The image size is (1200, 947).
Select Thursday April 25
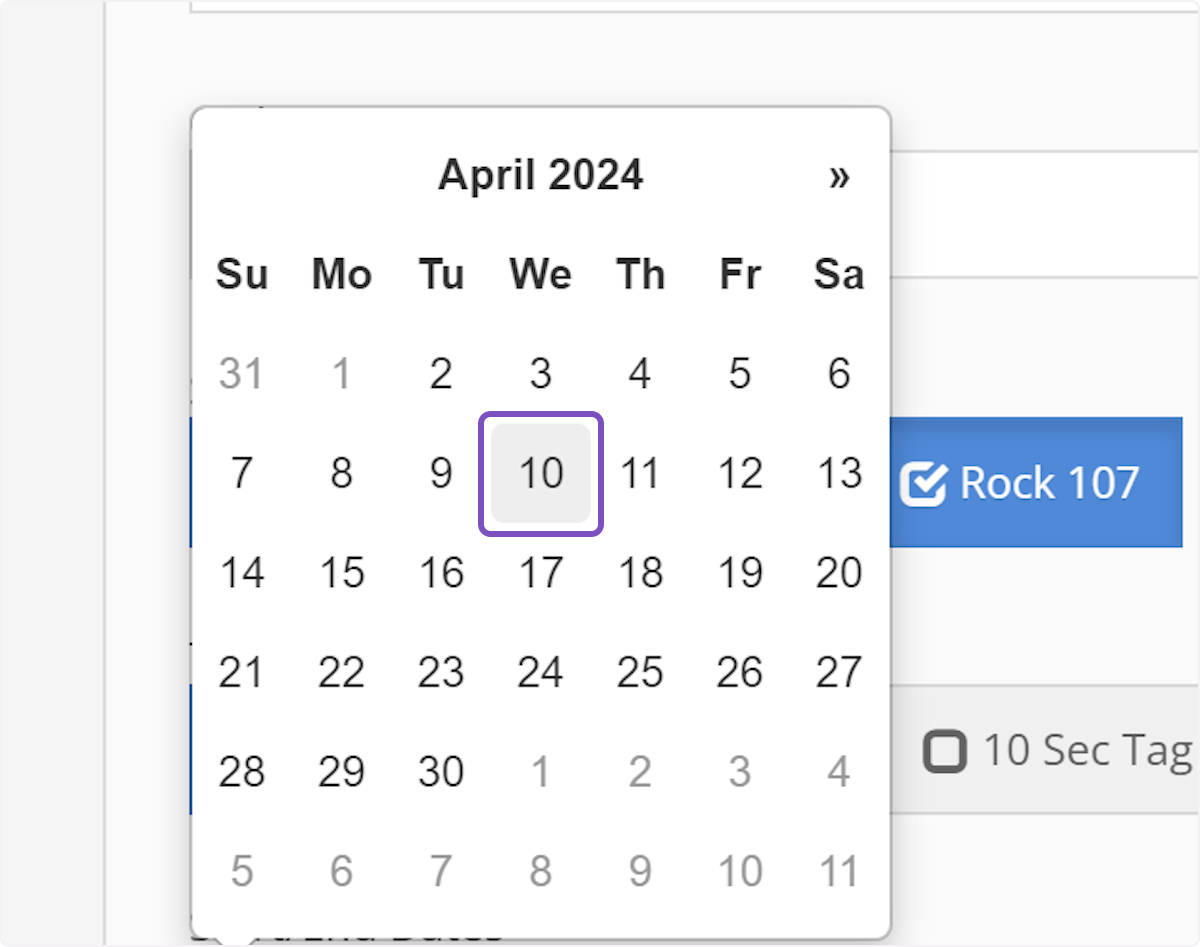coord(640,673)
